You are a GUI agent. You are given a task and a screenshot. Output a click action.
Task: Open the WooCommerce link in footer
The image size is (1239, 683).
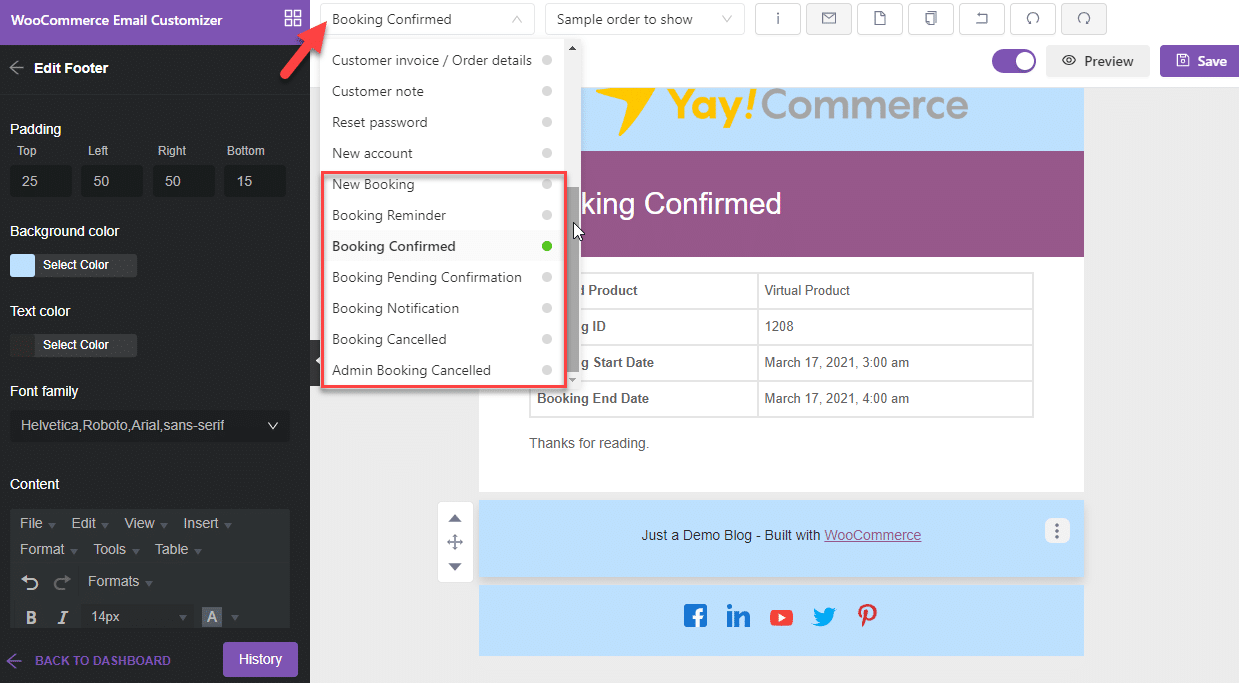[x=873, y=535]
